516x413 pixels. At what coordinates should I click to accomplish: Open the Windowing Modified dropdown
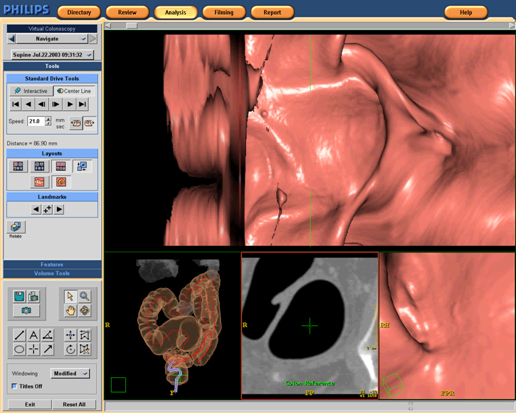[70, 373]
